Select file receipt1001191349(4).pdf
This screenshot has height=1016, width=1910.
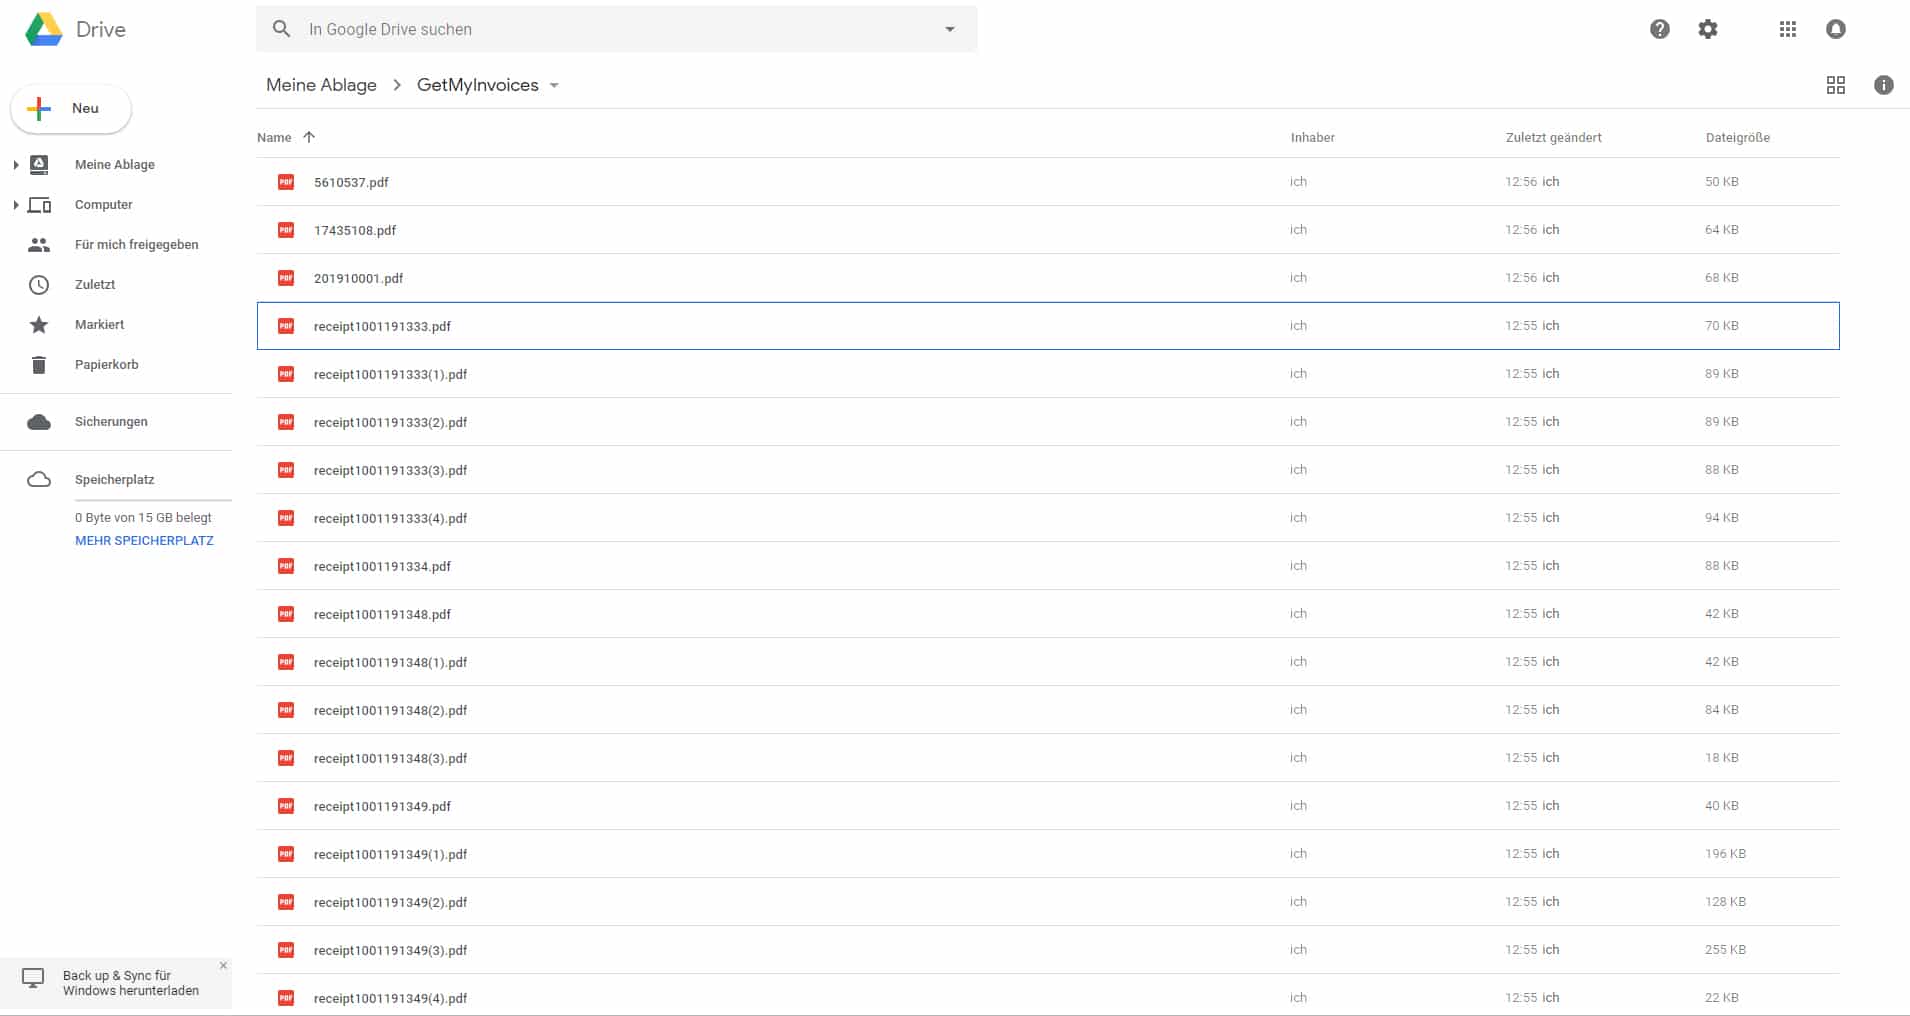(x=1048, y=997)
